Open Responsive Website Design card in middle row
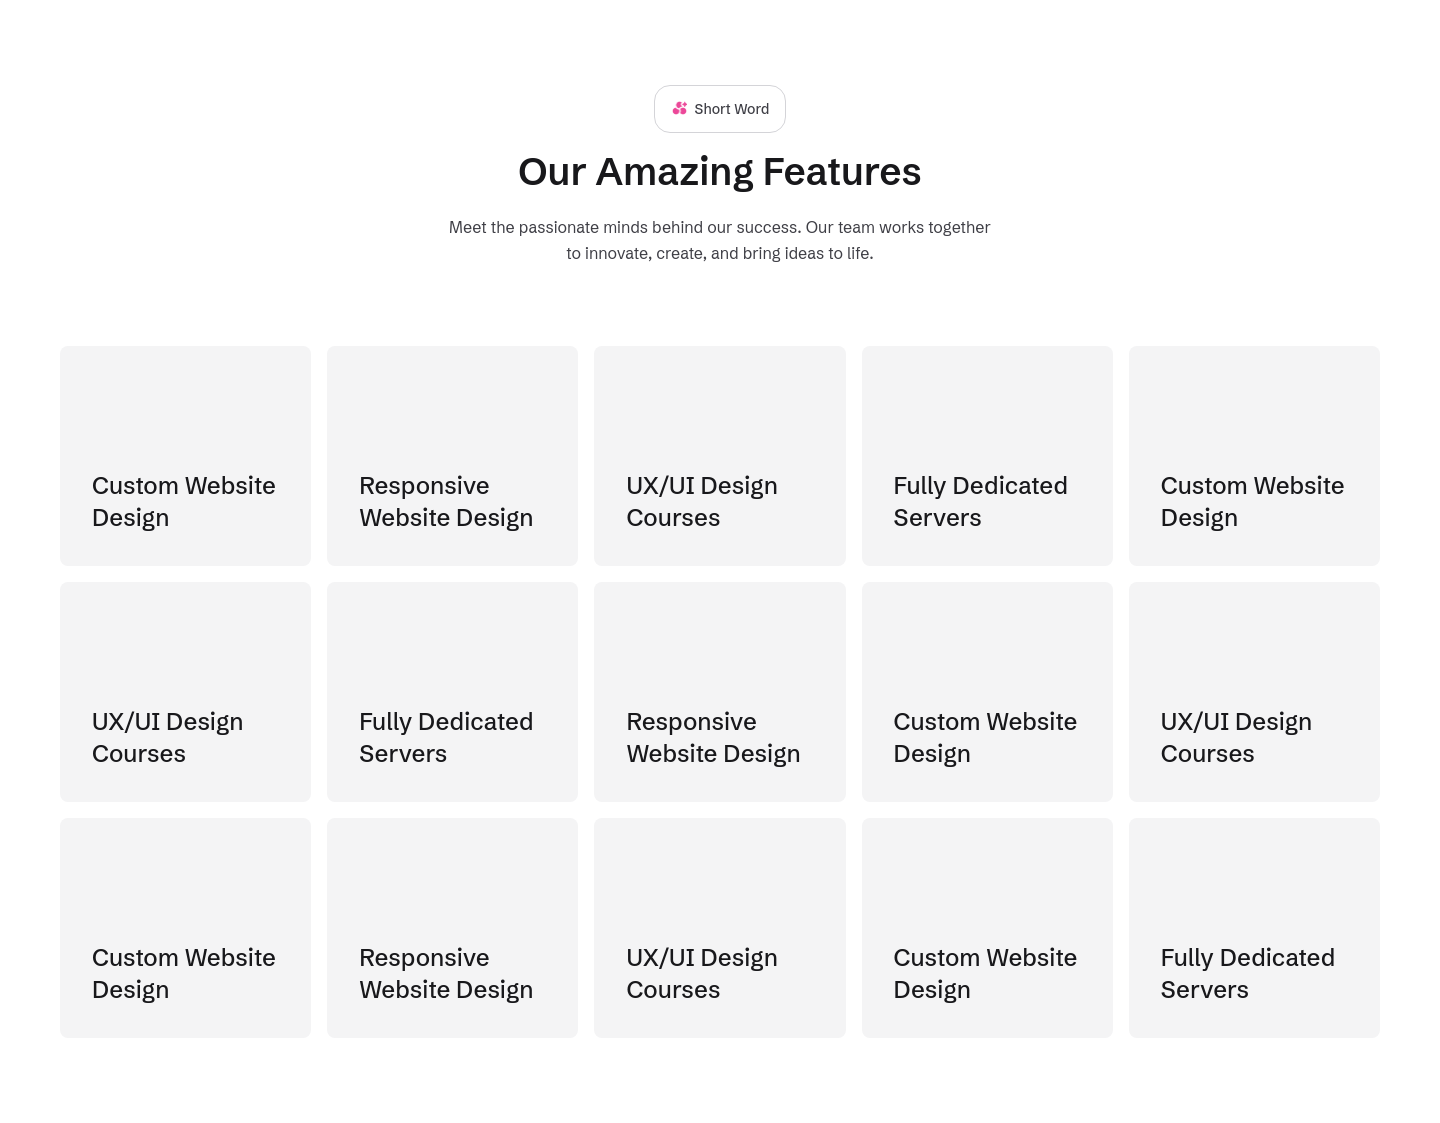 coord(720,692)
